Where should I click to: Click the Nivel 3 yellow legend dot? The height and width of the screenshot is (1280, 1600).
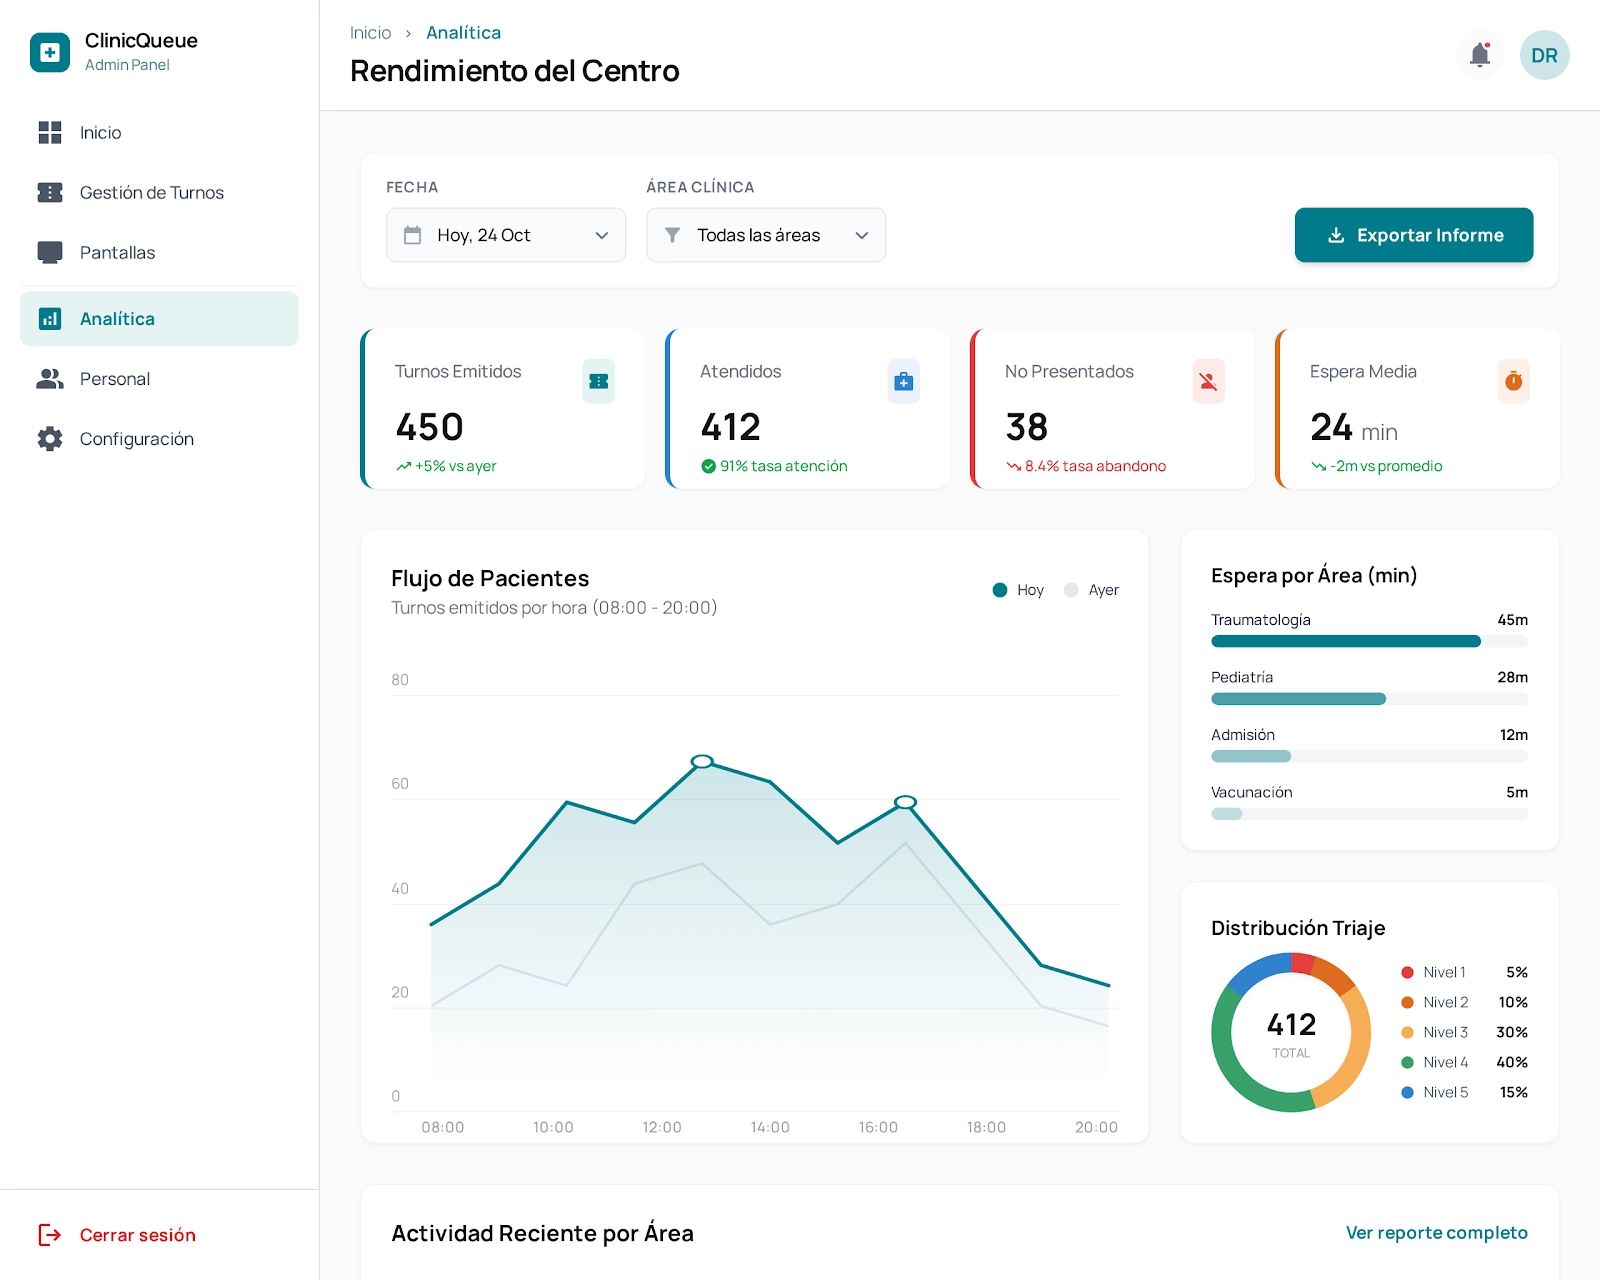pyautogui.click(x=1408, y=1032)
